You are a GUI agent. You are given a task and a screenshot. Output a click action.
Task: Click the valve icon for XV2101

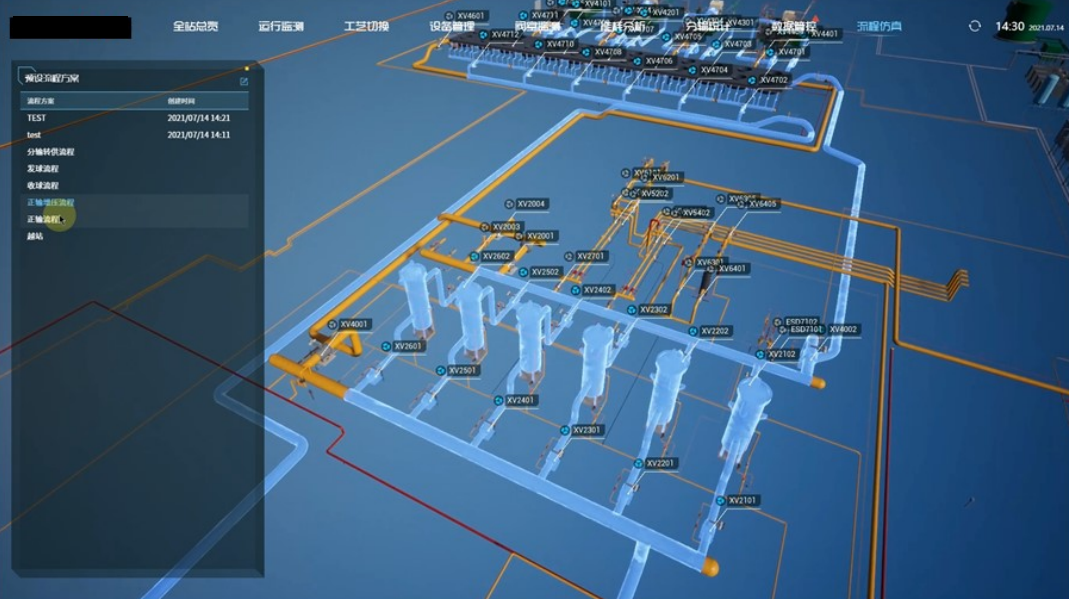coord(720,500)
